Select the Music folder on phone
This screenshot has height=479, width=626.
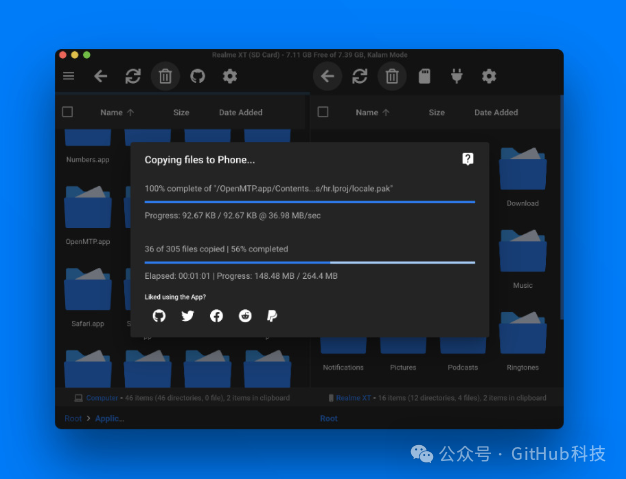[523, 259]
